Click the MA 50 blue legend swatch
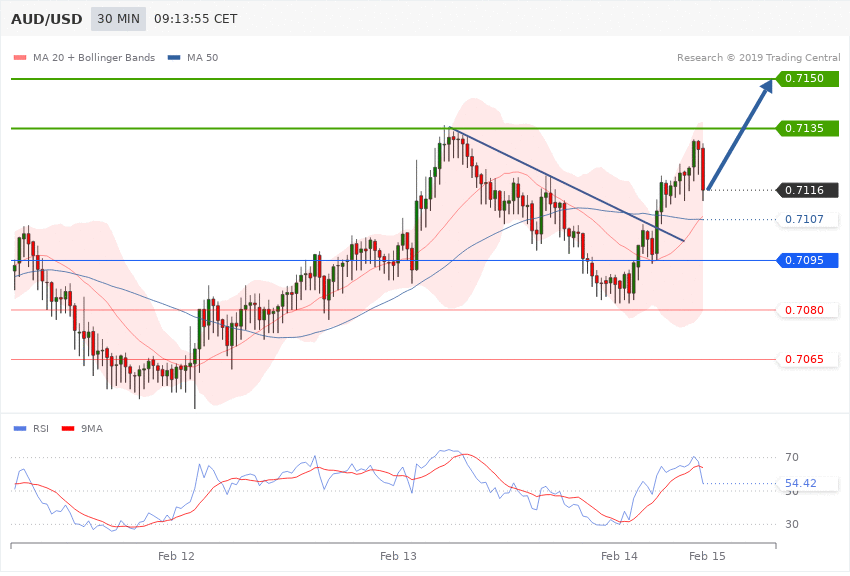This screenshot has width=850, height=576. (173, 57)
